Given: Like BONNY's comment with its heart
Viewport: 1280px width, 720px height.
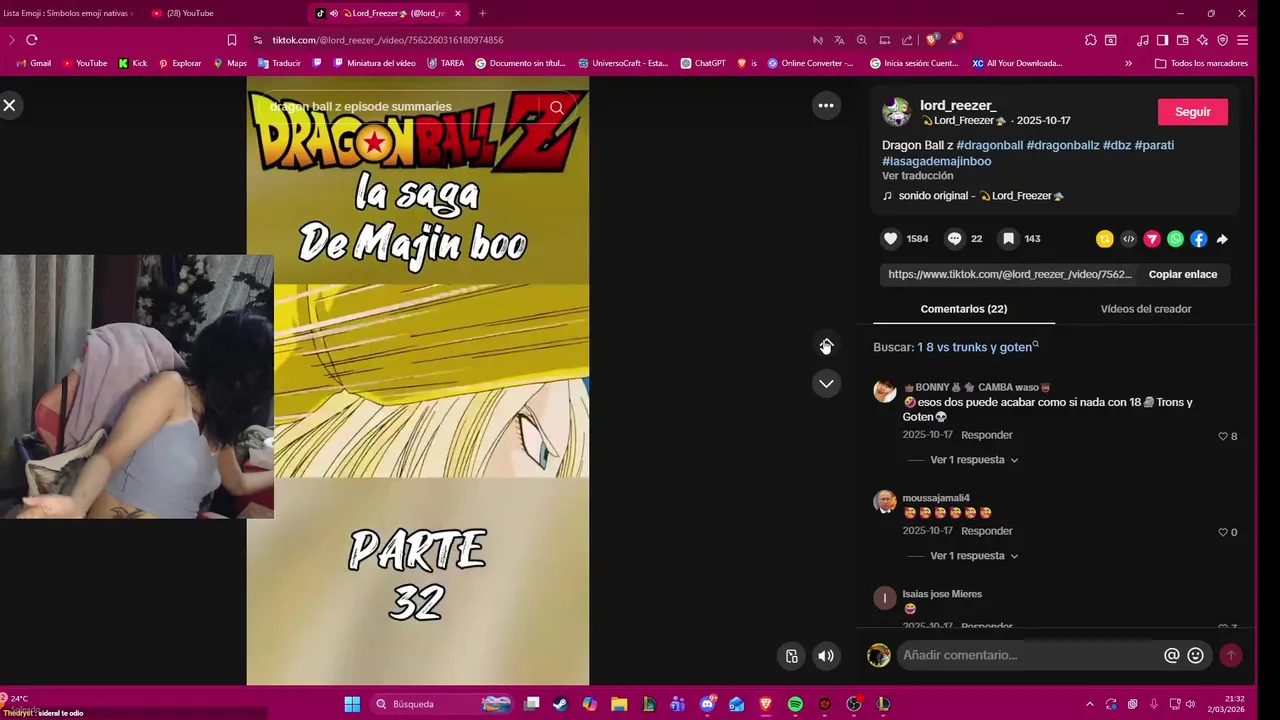Looking at the screenshot, I should click(x=1222, y=436).
